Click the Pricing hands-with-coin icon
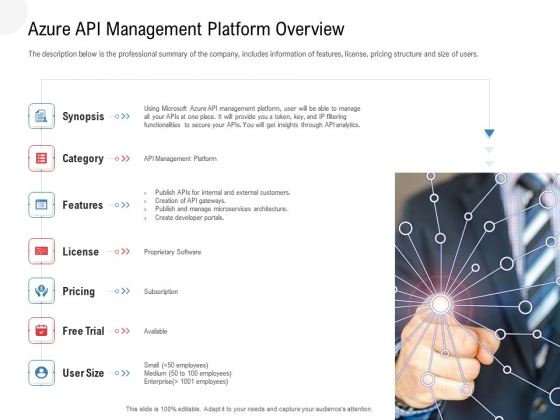The width and height of the screenshot is (560, 420). 41,291
